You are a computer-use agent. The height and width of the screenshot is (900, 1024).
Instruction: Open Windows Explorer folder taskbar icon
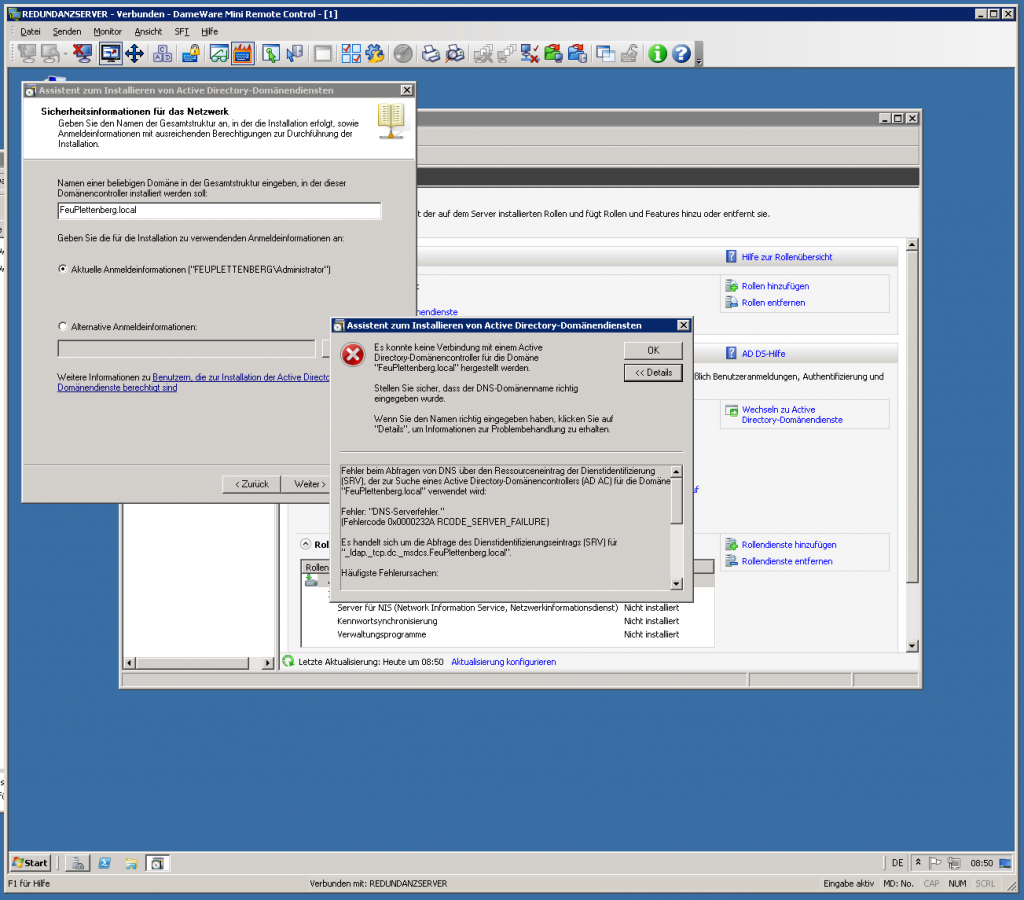pos(131,863)
